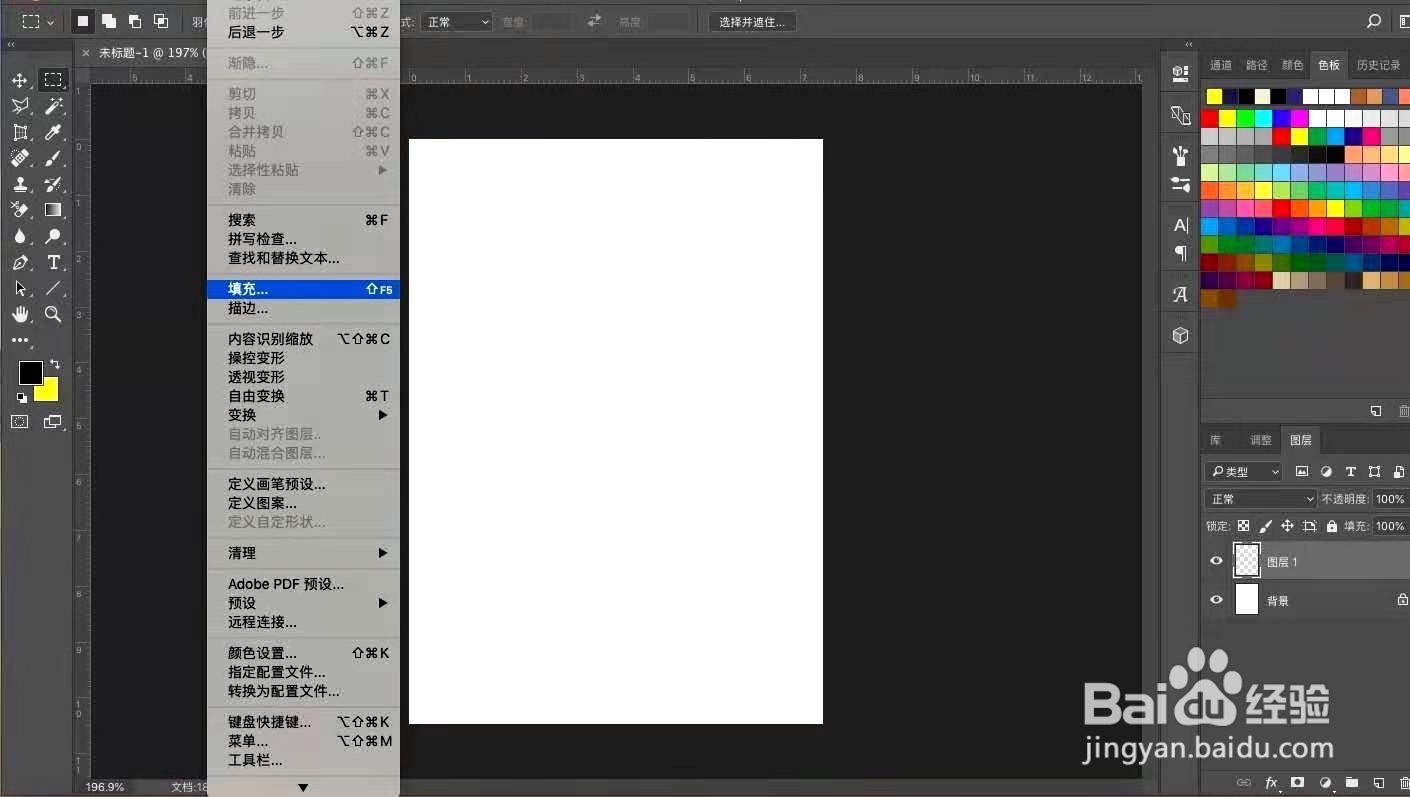Open the 样式 正常 dropdown in options bar

pyautogui.click(x=456, y=22)
